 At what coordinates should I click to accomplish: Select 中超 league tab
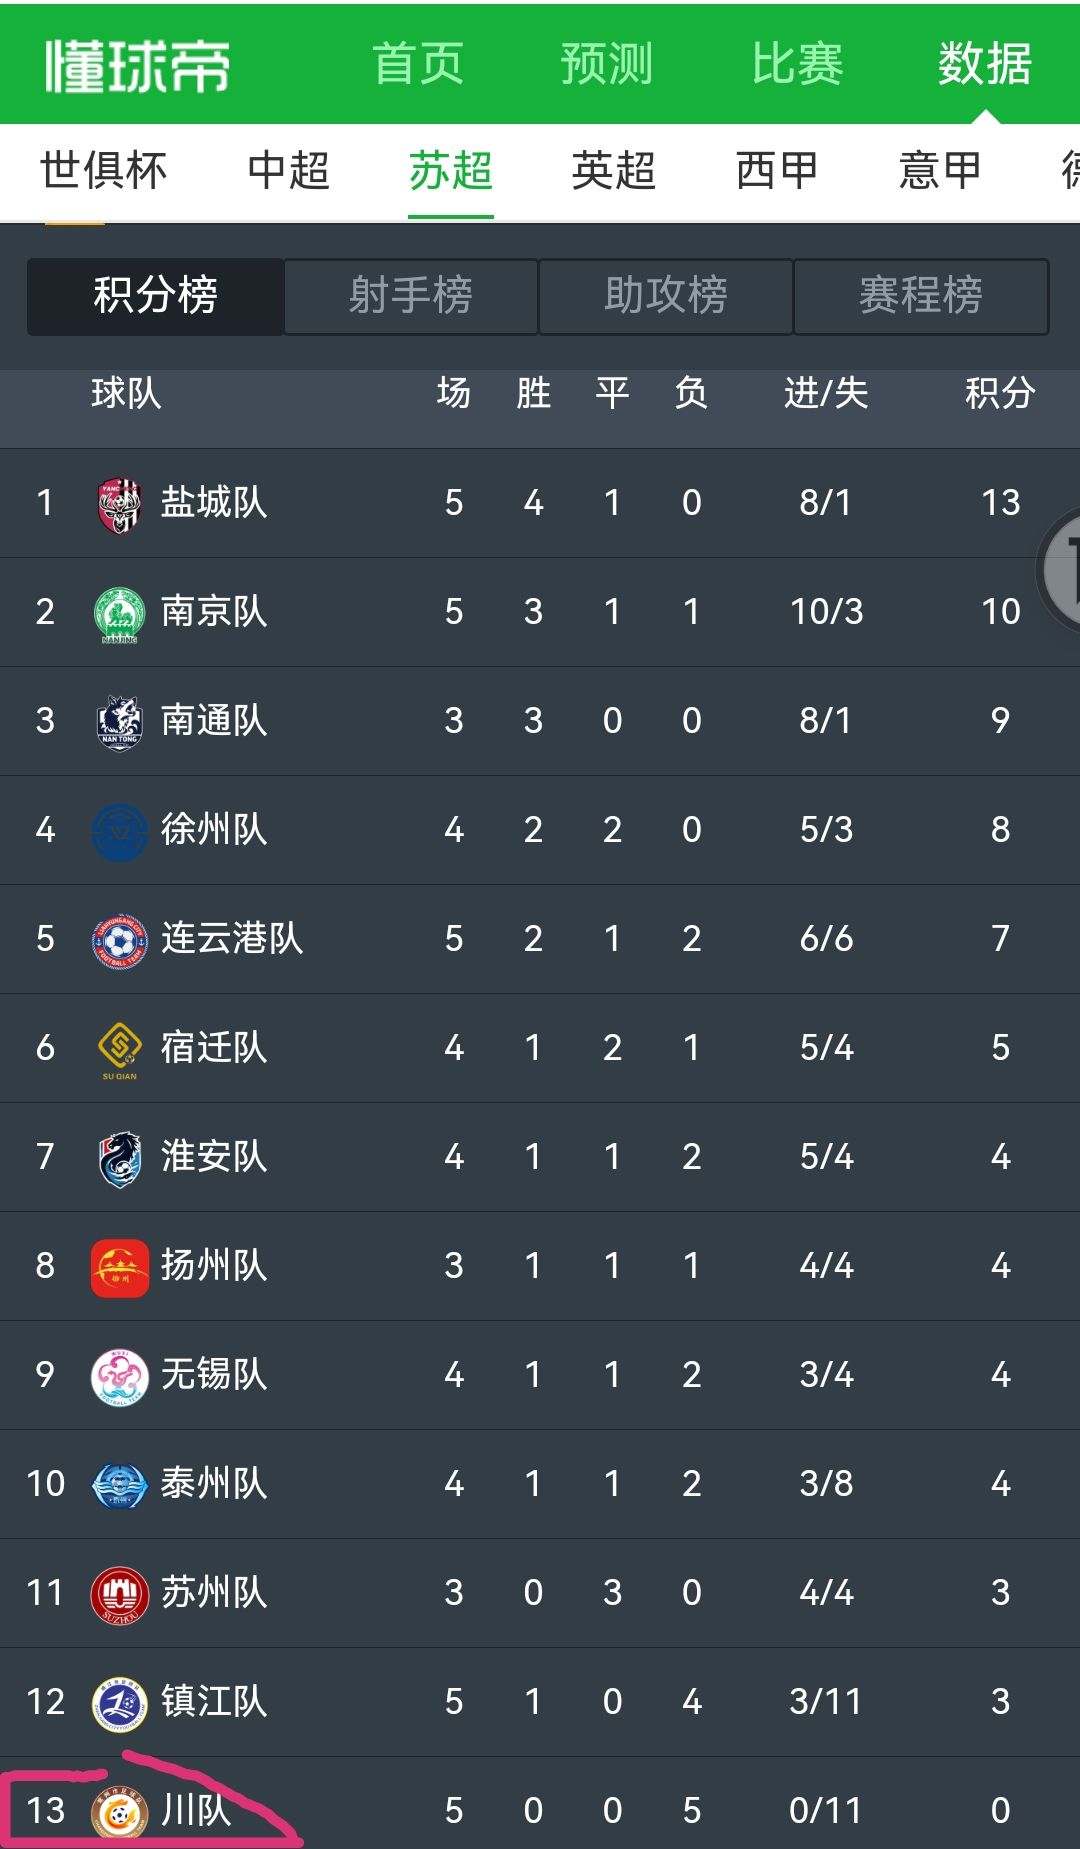[288, 170]
